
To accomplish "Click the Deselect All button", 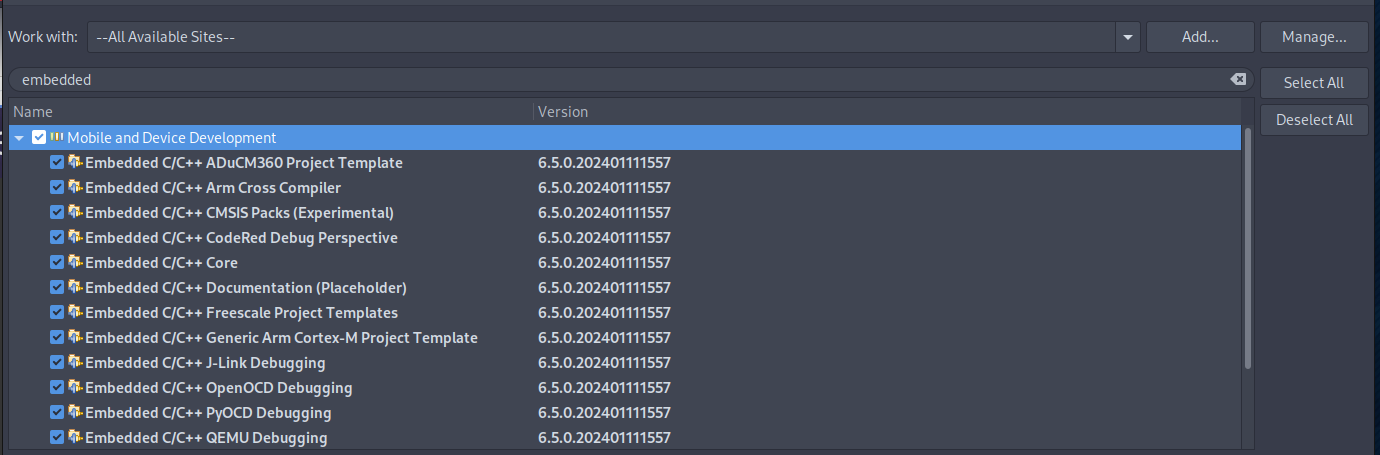I will (1314, 120).
